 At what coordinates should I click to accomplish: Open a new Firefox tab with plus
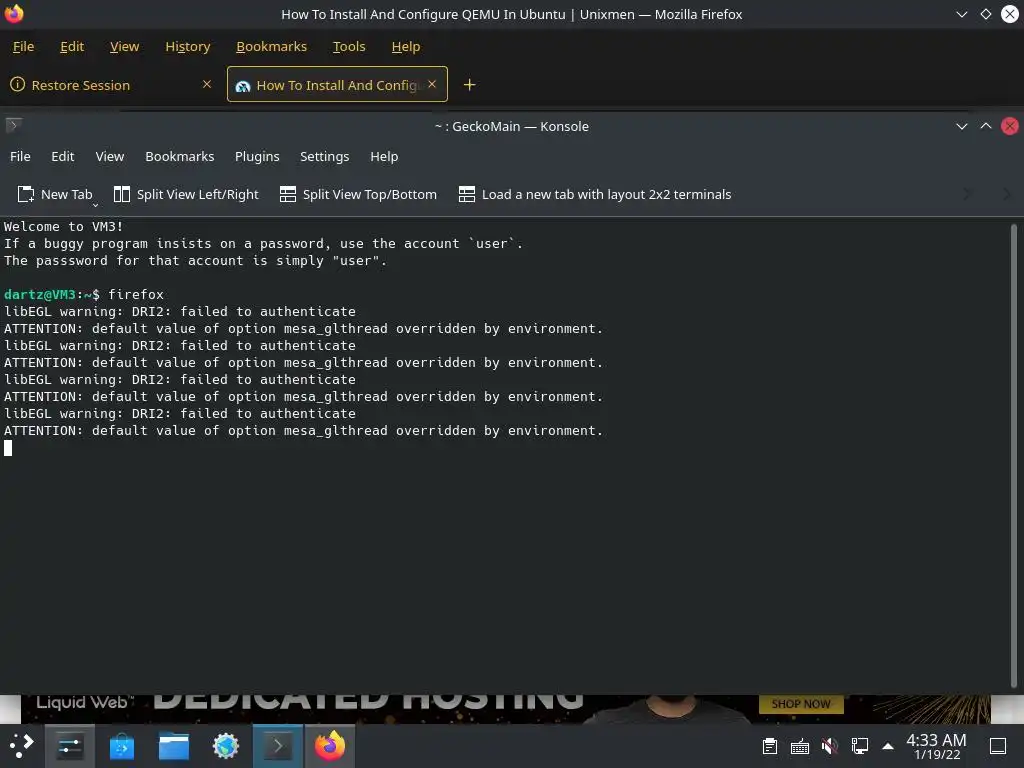[x=469, y=85]
